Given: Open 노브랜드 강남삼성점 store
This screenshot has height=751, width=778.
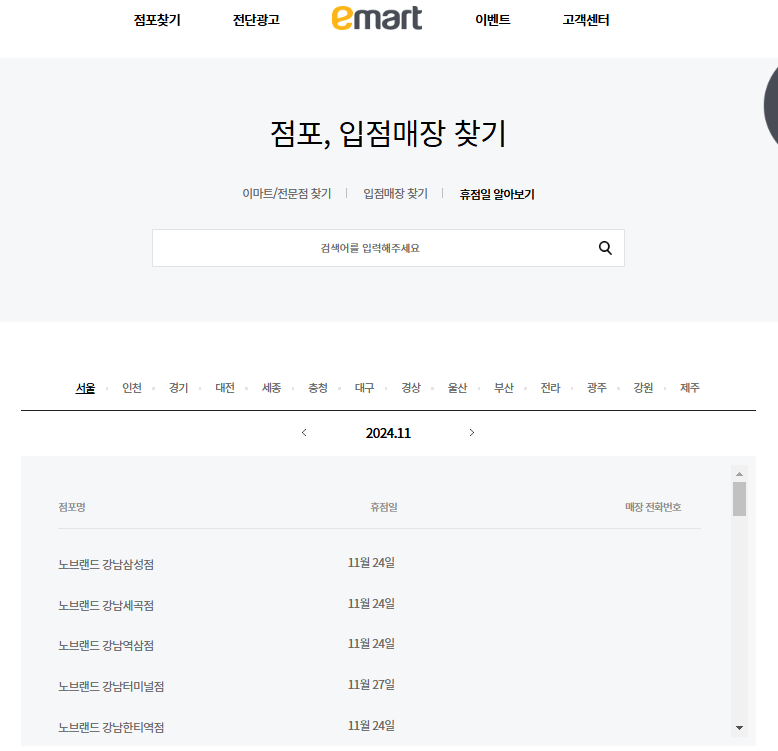Looking at the screenshot, I should (106, 564).
